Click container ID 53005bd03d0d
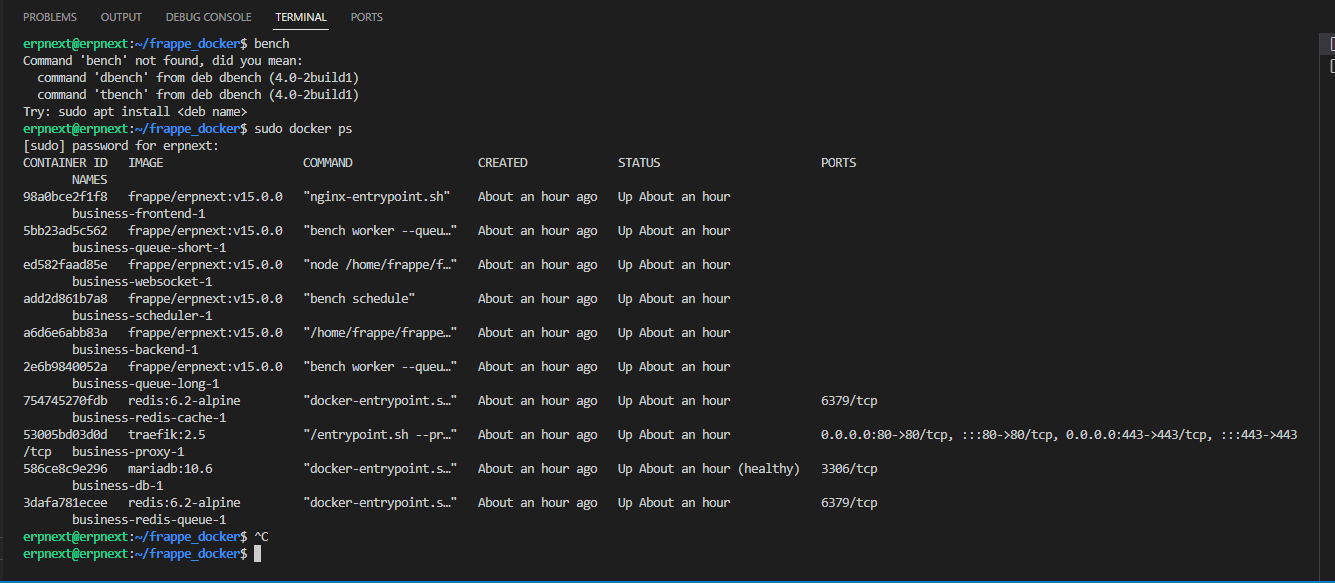 click(x=65, y=435)
